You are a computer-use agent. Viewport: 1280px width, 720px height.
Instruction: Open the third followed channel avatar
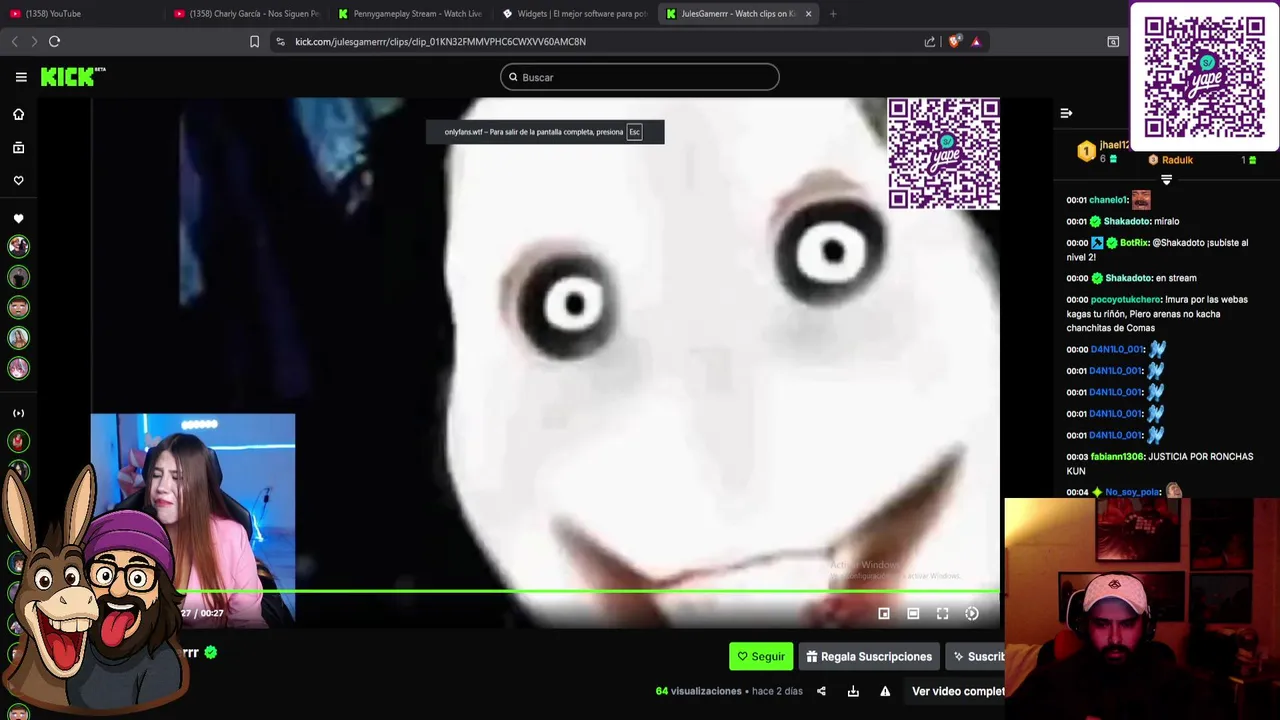click(x=18, y=307)
